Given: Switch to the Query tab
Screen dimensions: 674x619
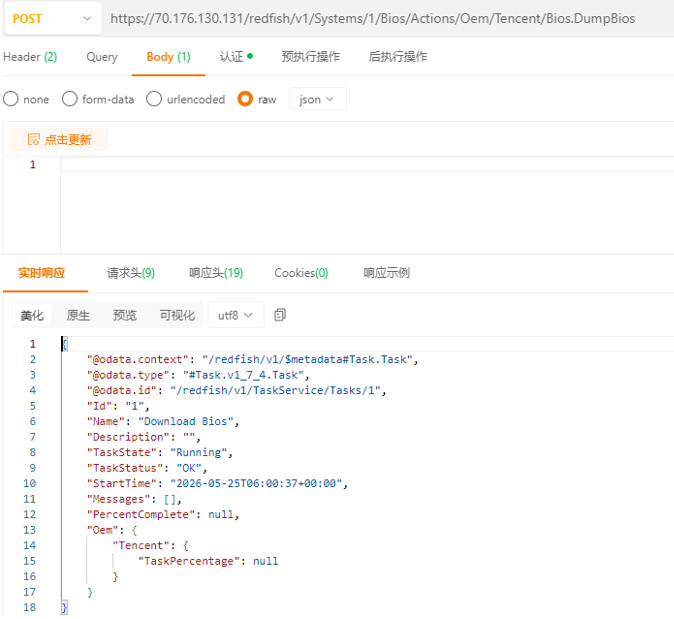Looking at the screenshot, I should (102, 57).
